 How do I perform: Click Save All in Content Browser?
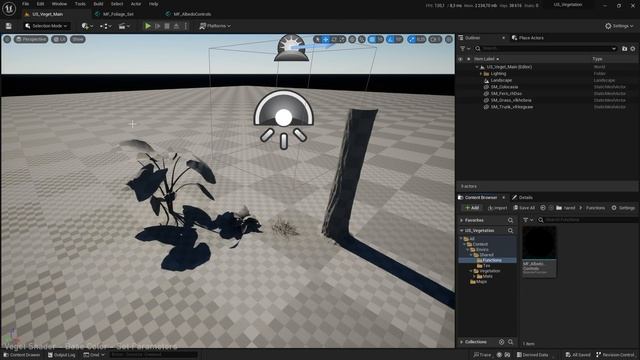(x=524, y=208)
